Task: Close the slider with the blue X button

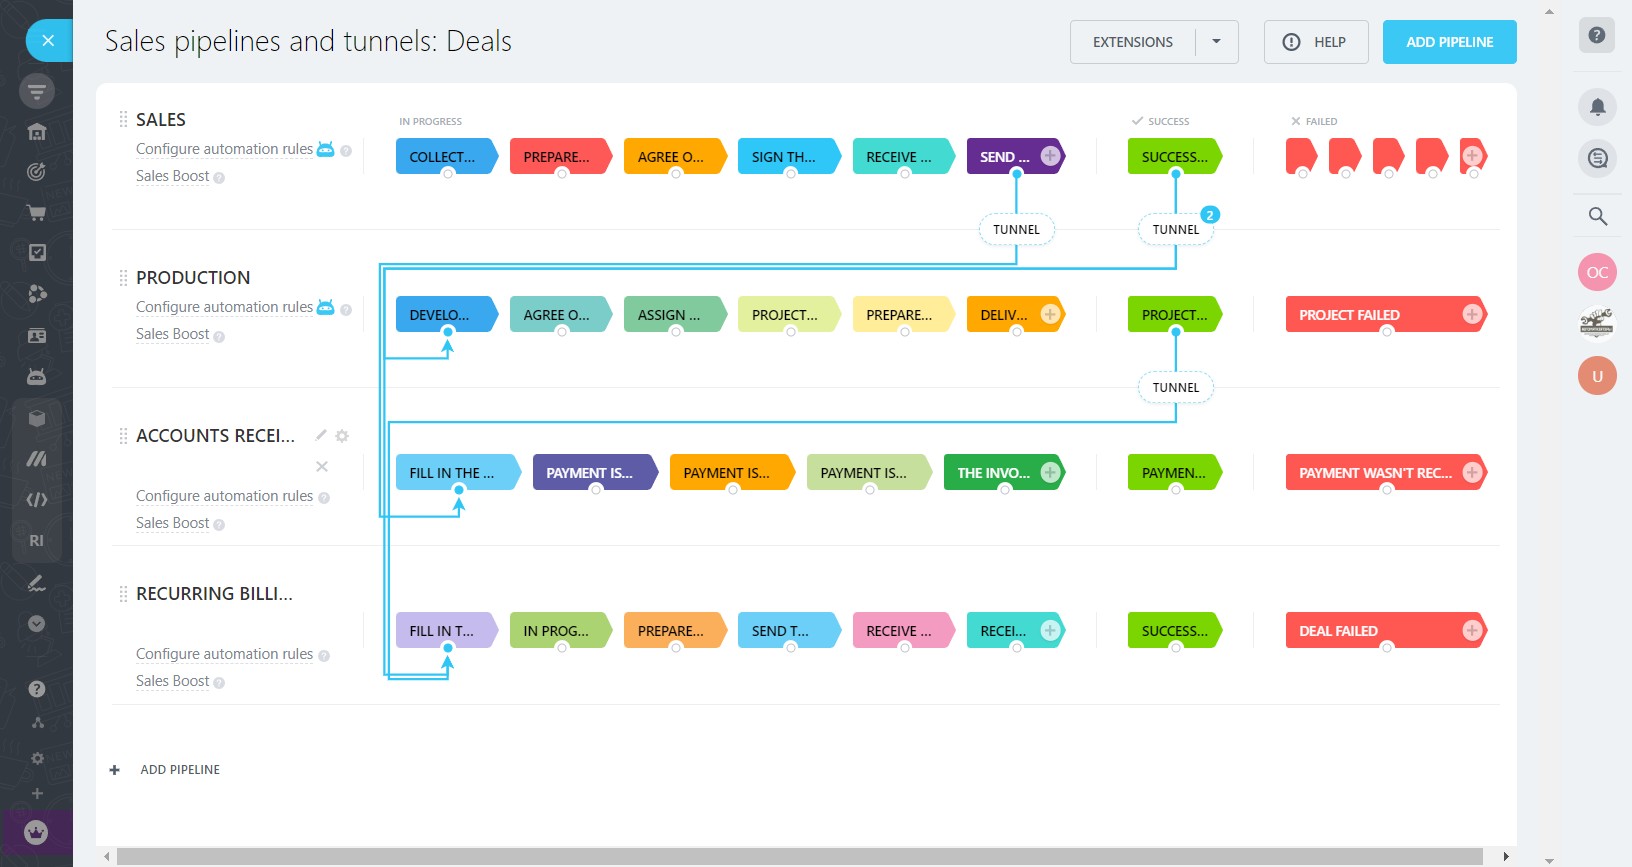Action: pyautogui.click(x=48, y=41)
